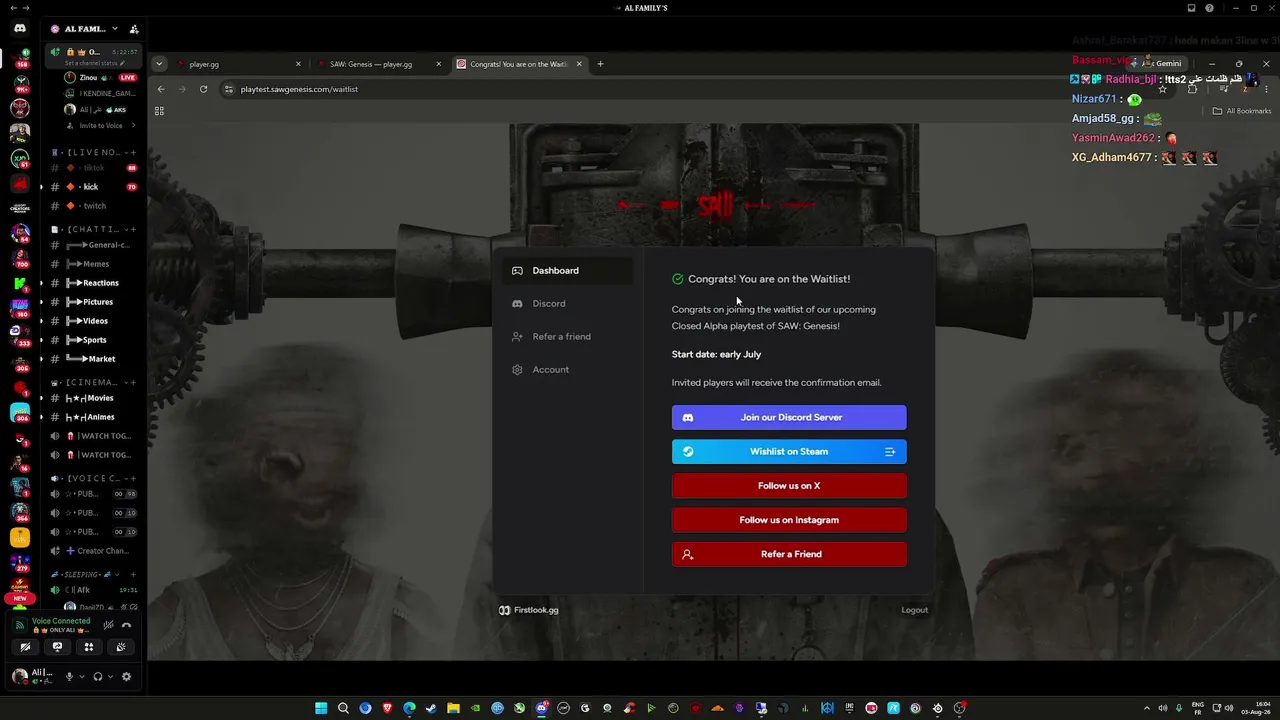1280x720 pixels.
Task: Collapse the LIVE NO... channel category
Action: click(90, 152)
